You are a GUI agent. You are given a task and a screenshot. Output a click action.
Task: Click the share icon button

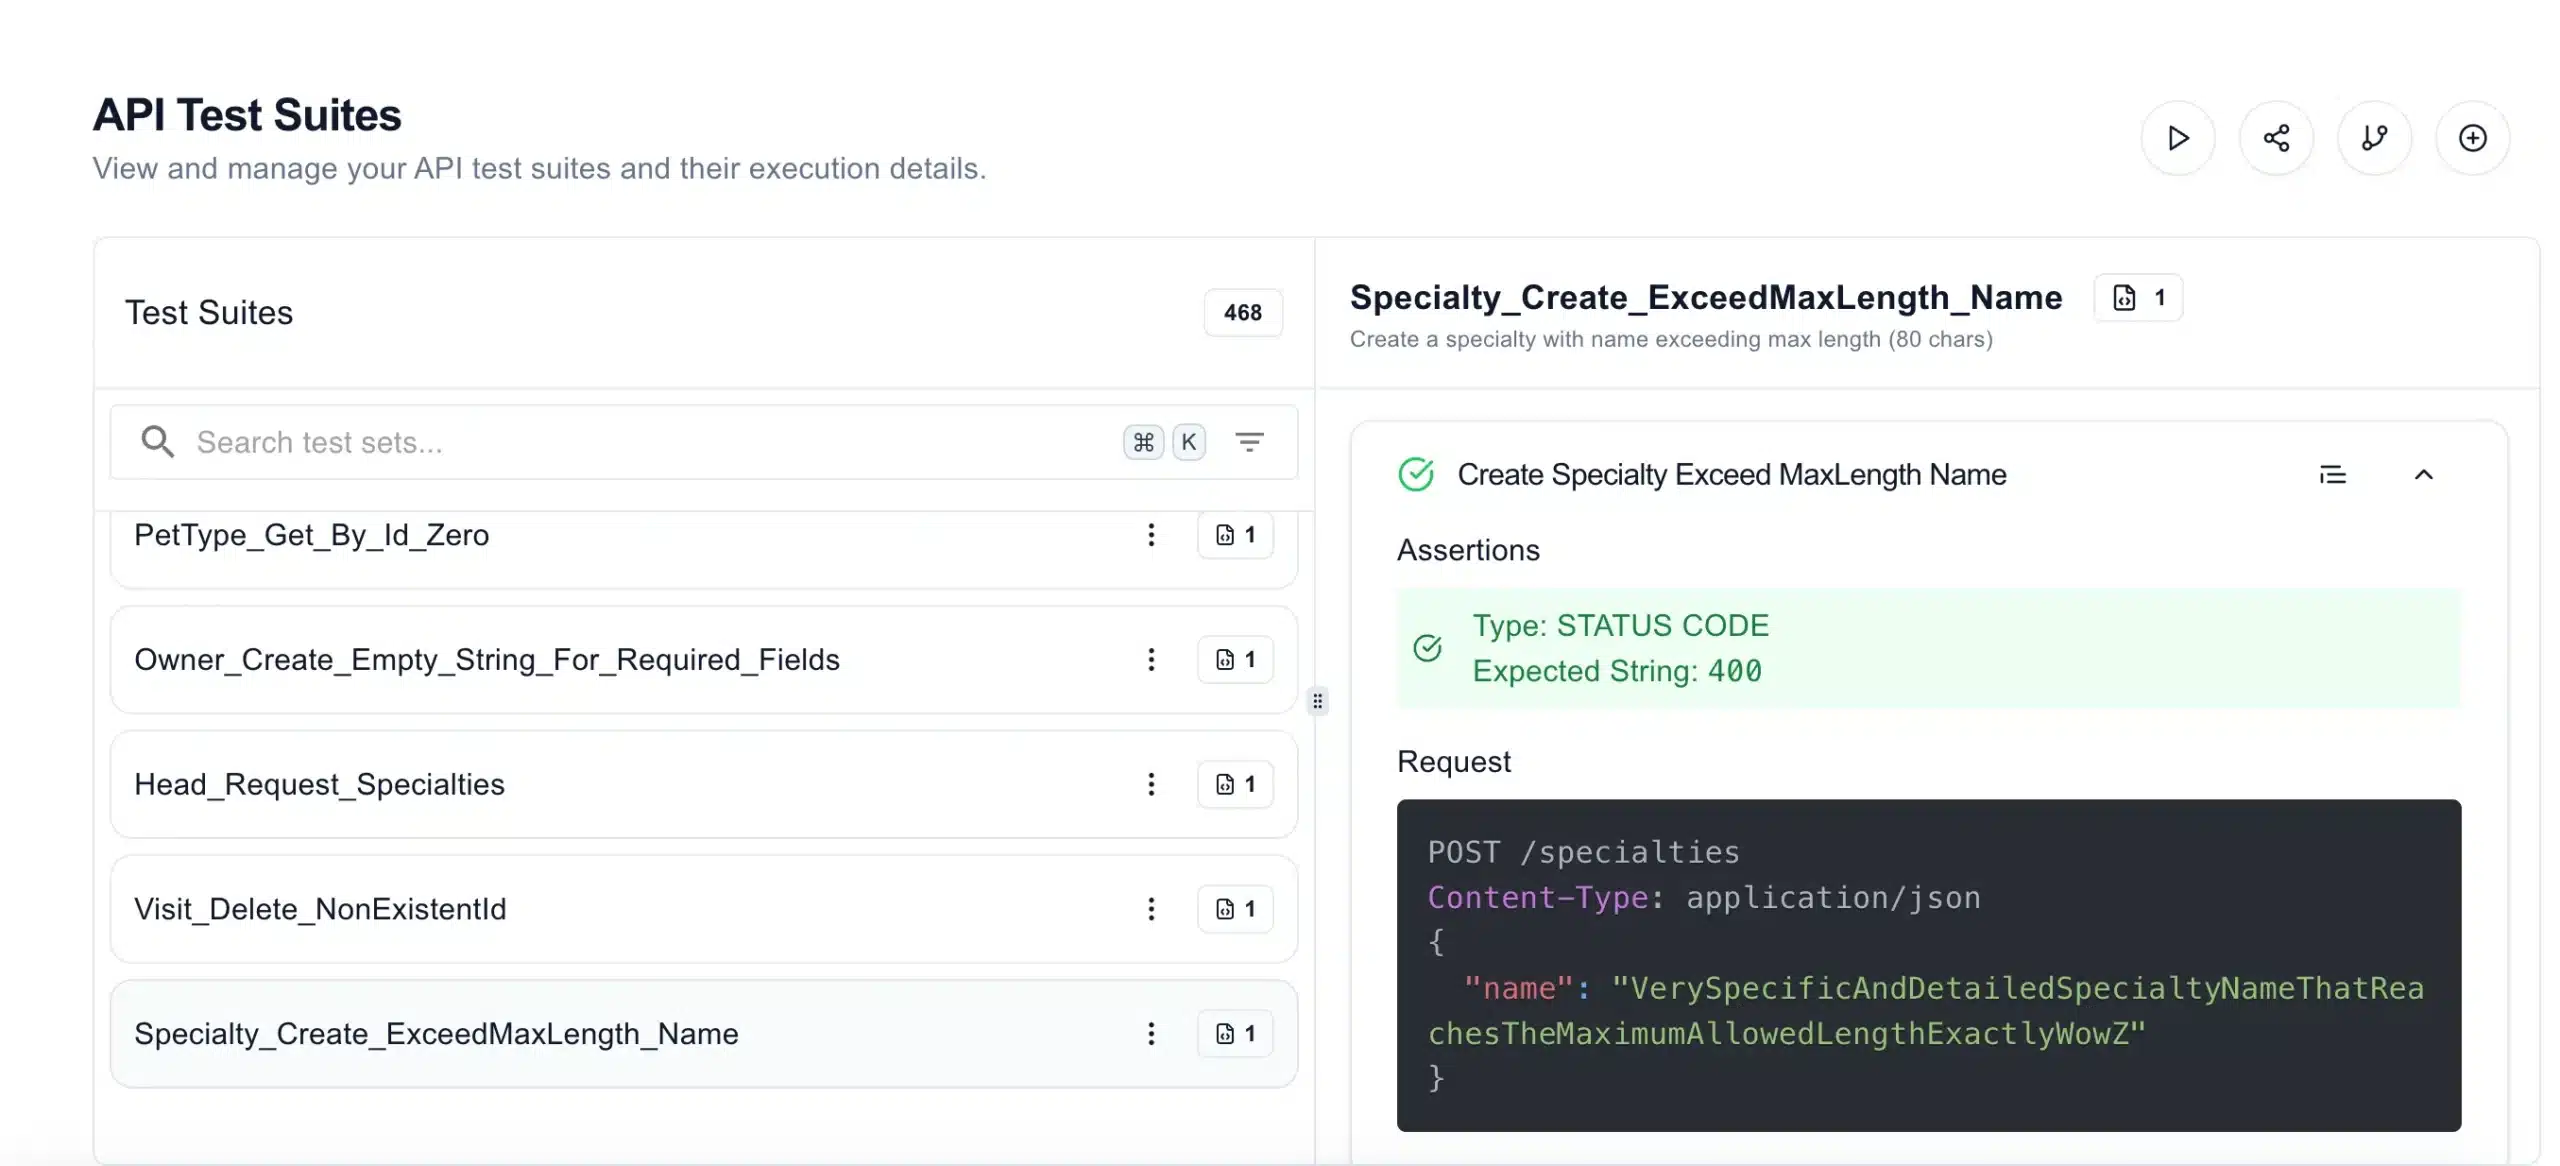[x=2276, y=138]
